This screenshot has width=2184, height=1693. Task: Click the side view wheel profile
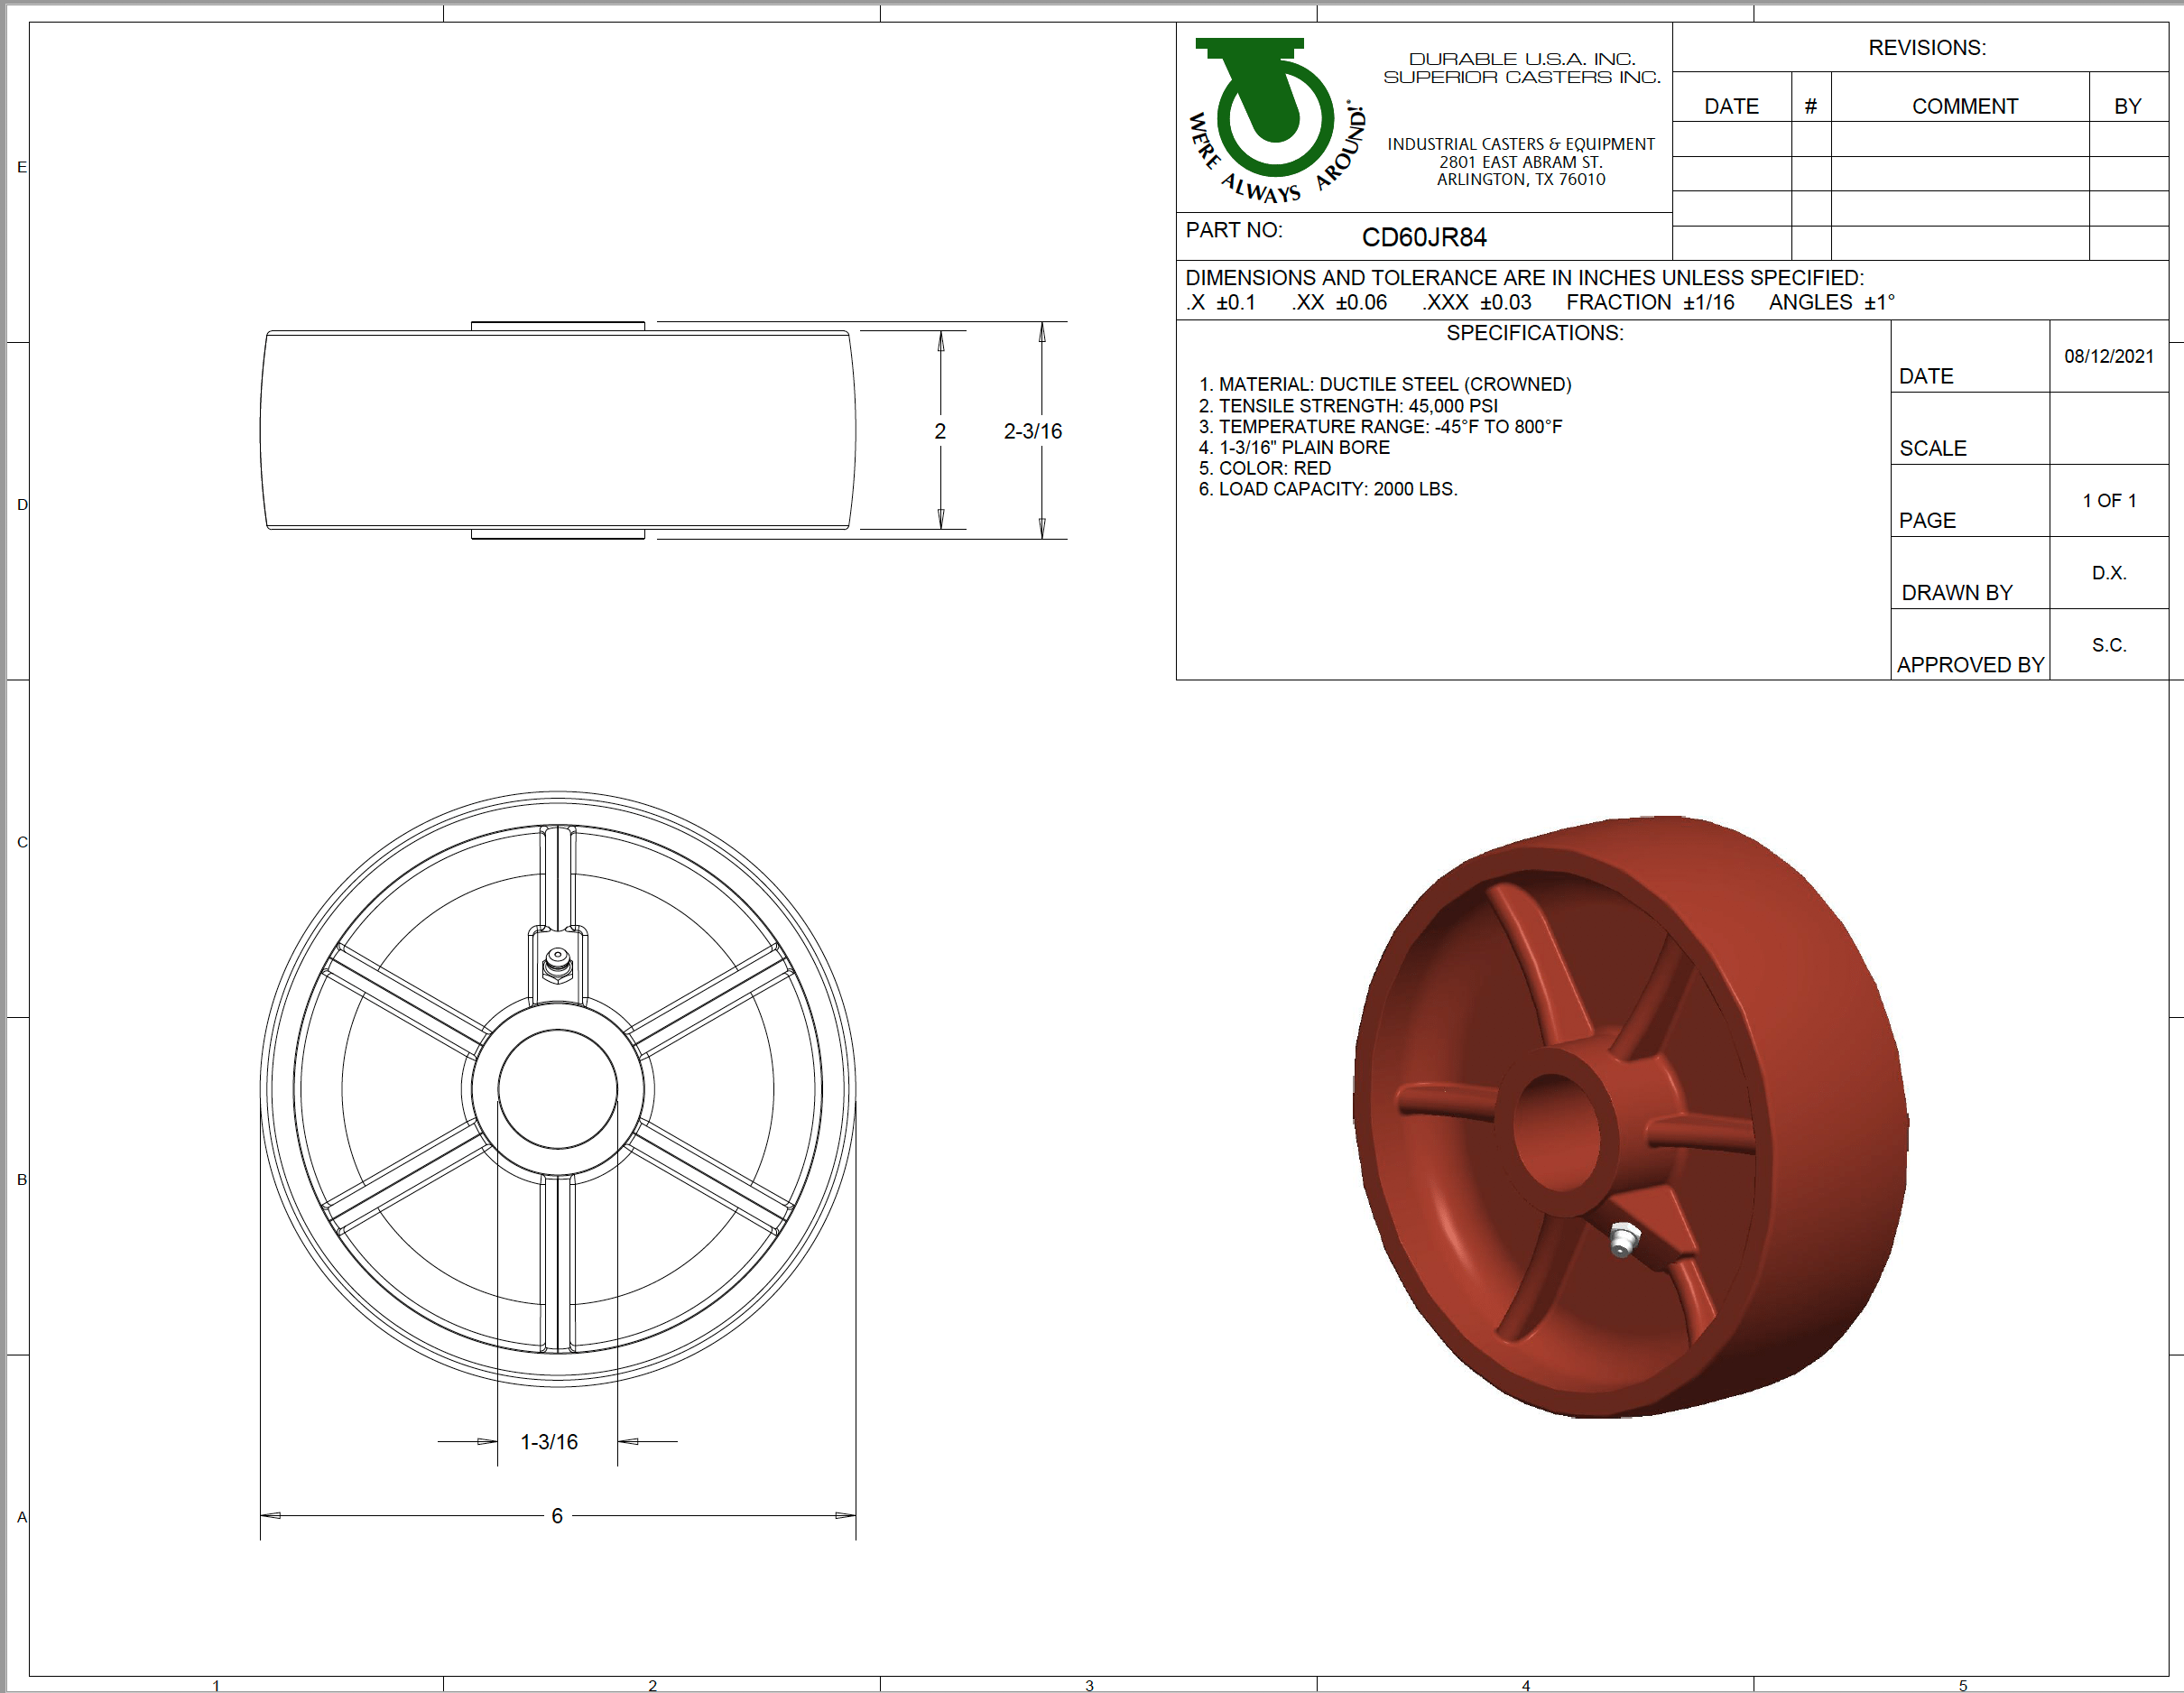click(557, 430)
